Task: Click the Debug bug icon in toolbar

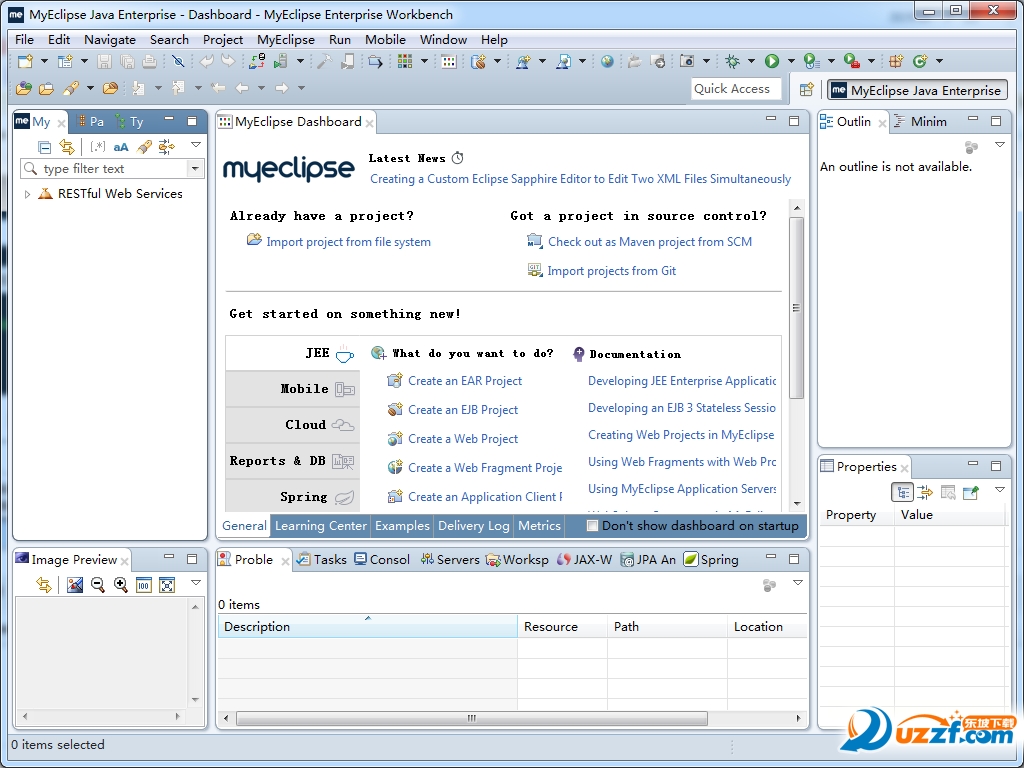Action: click(733, 62)
